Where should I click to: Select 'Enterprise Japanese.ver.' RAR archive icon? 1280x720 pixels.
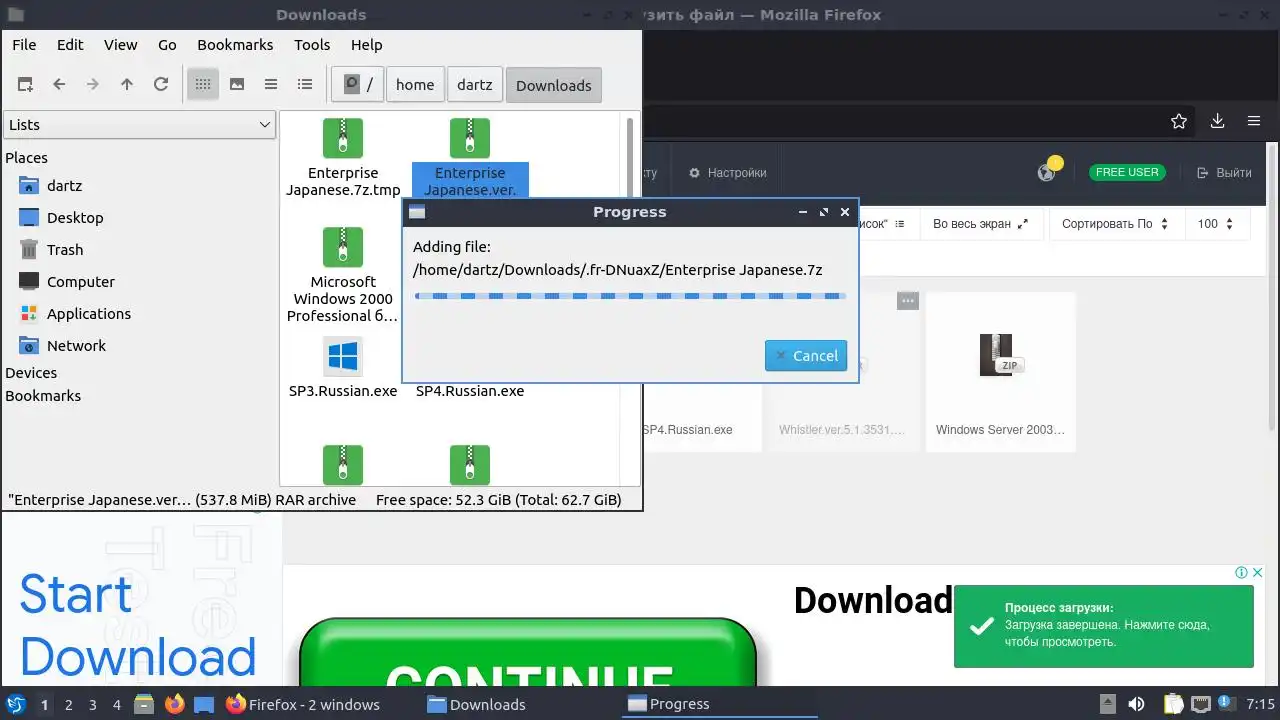pyautogui.click(x=470, y=138)
